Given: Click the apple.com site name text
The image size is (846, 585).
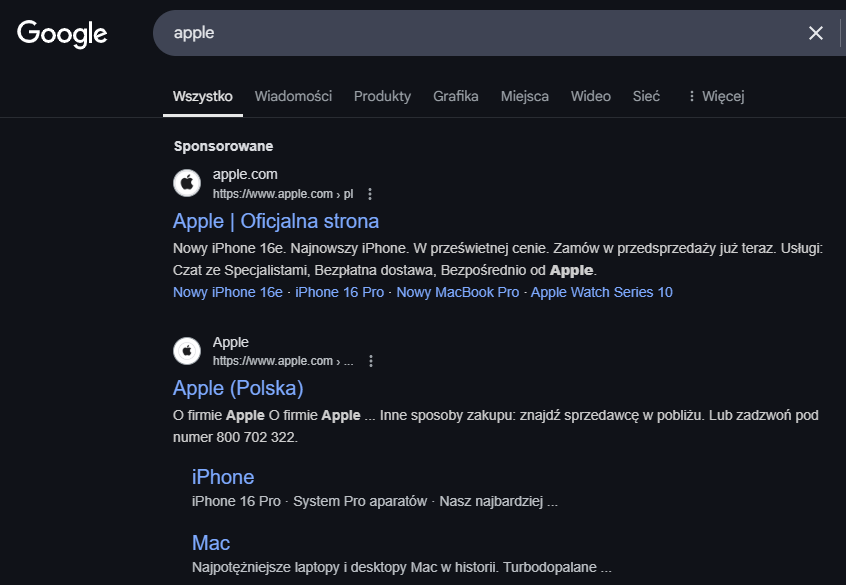Looking at the screenshot, I should (245, 174).
